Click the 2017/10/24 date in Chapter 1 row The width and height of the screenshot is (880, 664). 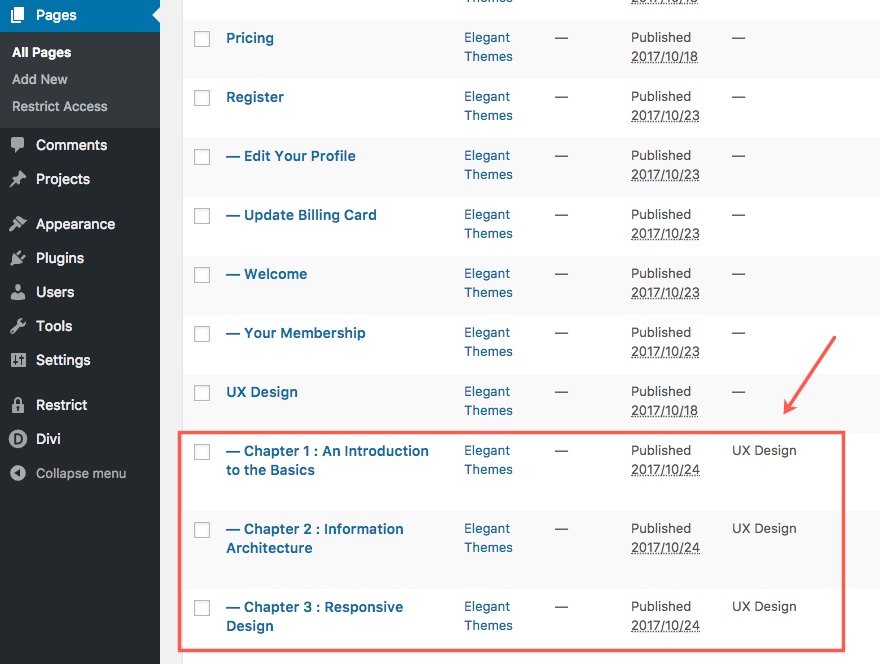665,469
